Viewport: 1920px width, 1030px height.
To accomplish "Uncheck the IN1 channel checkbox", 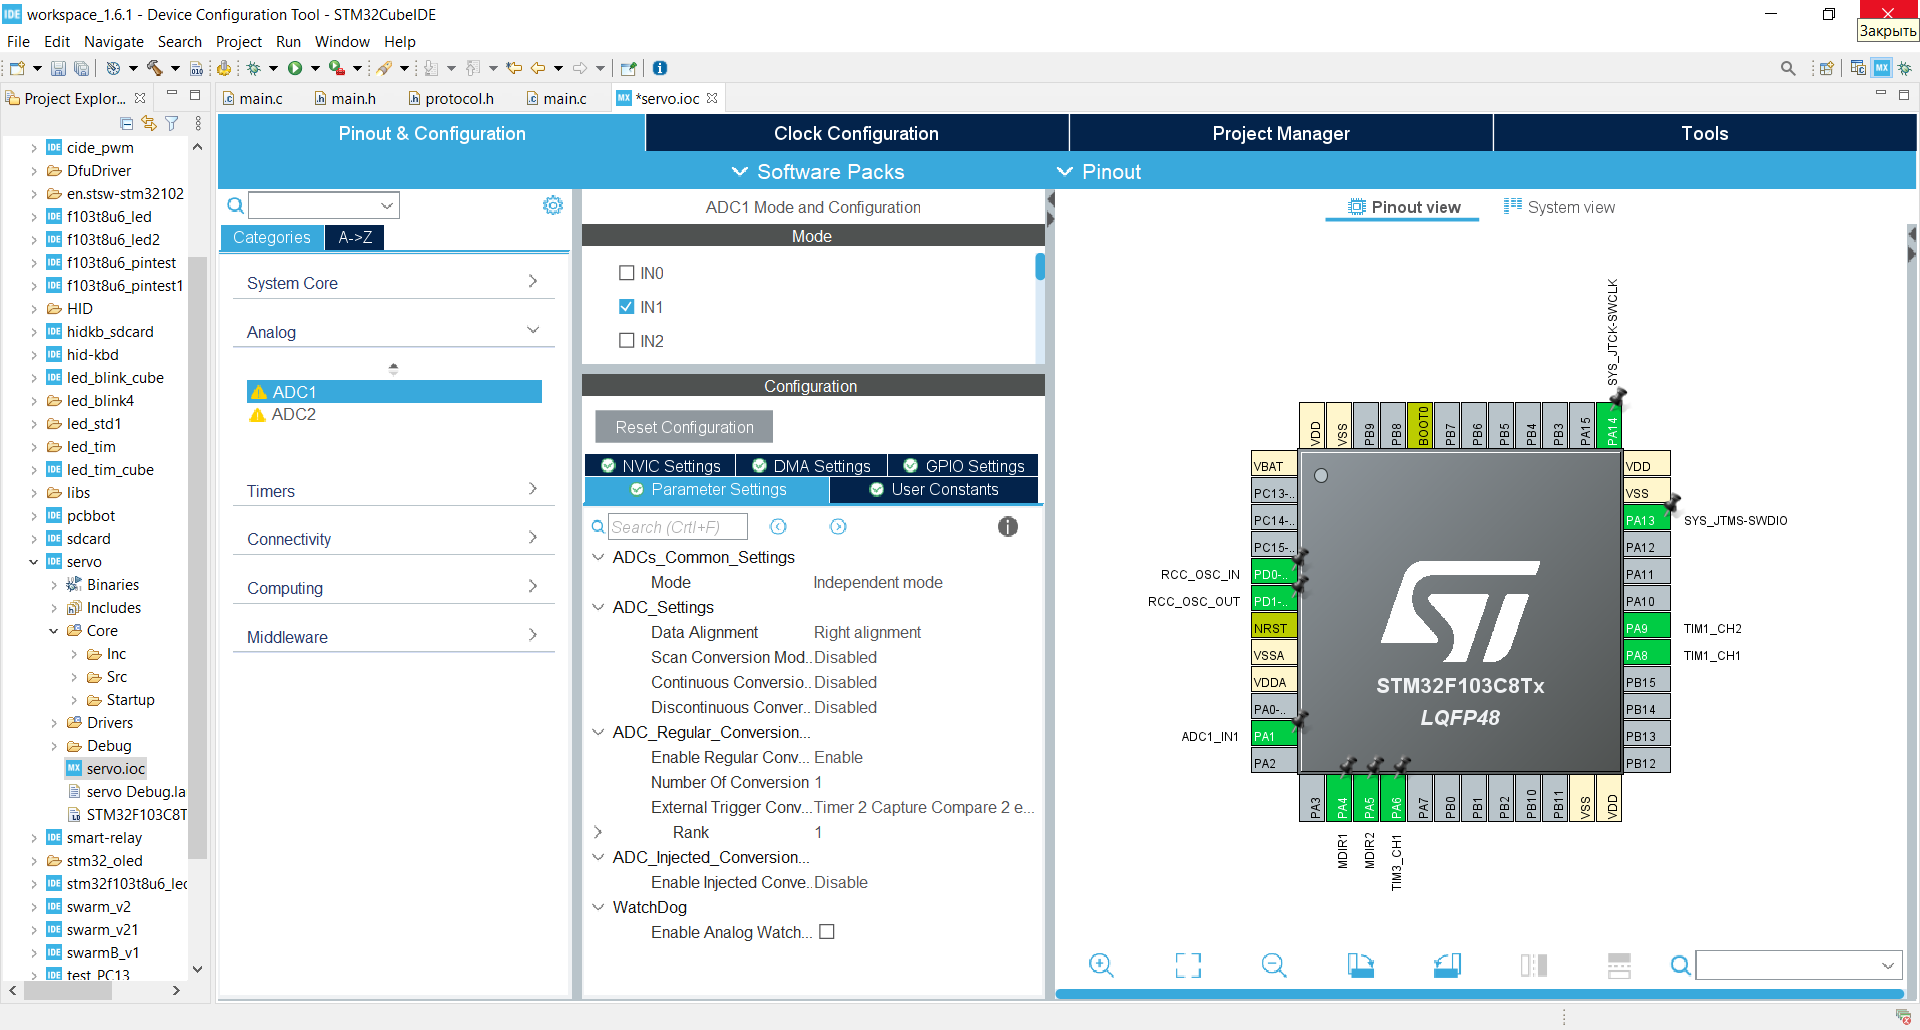I will [627, 307].
